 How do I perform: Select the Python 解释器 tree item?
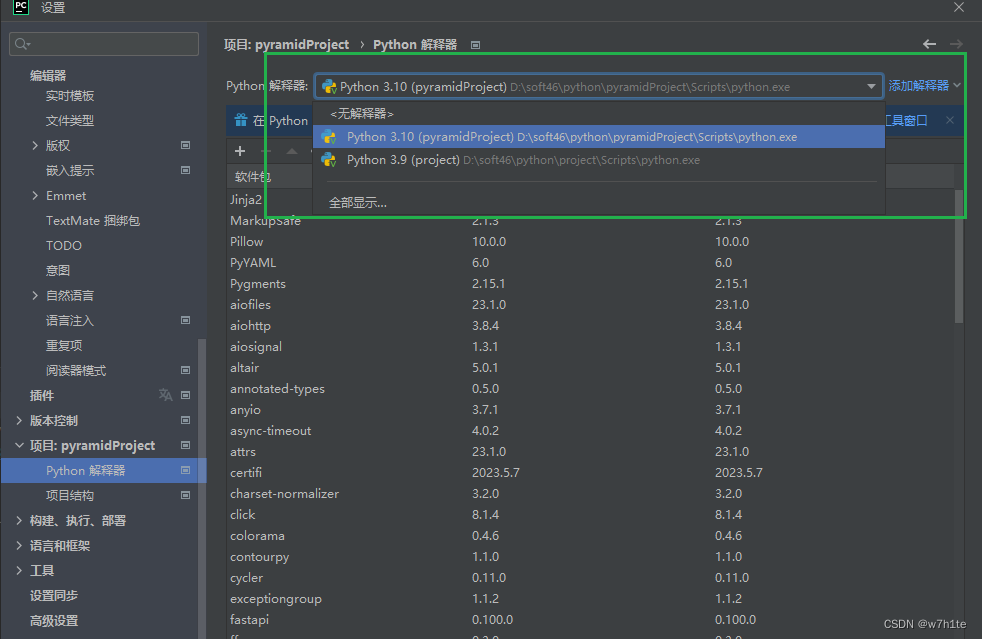click(103, 470)
